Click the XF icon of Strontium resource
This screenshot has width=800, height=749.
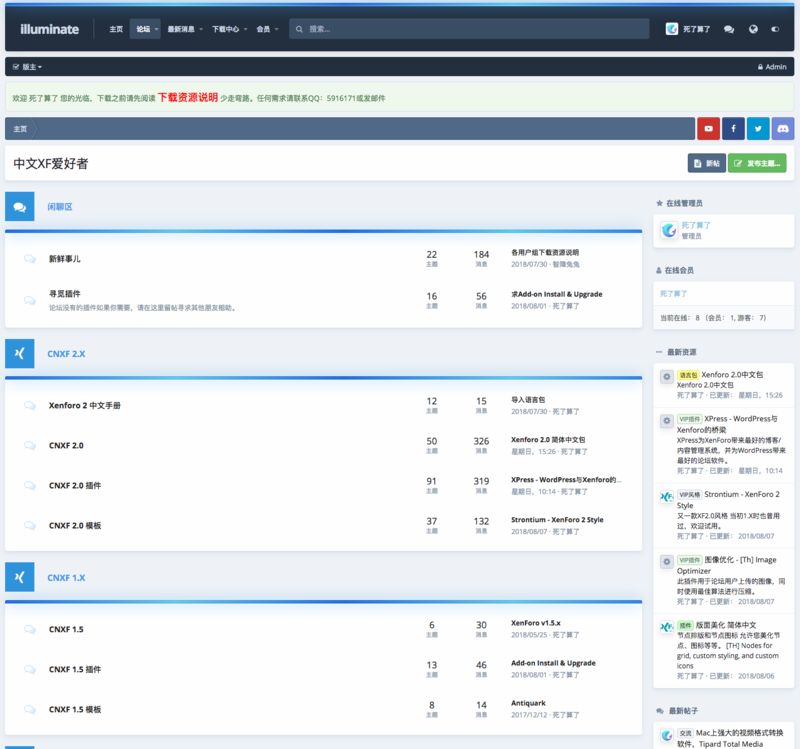click(666, 496)
